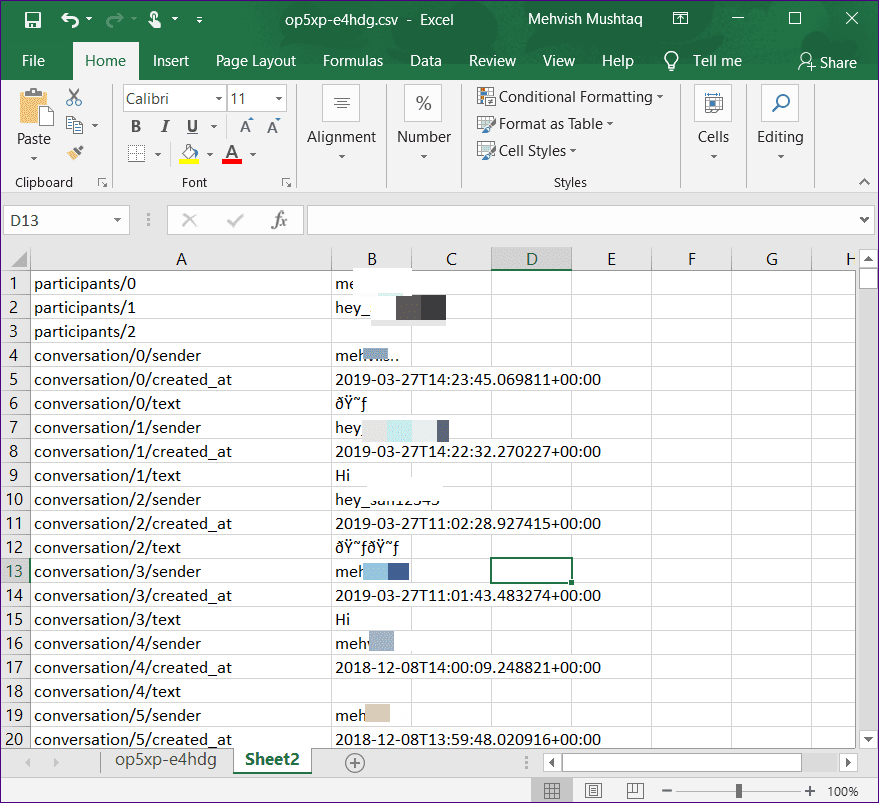Open Customize Quick Access Toolbar arrow

pos(200,20)
